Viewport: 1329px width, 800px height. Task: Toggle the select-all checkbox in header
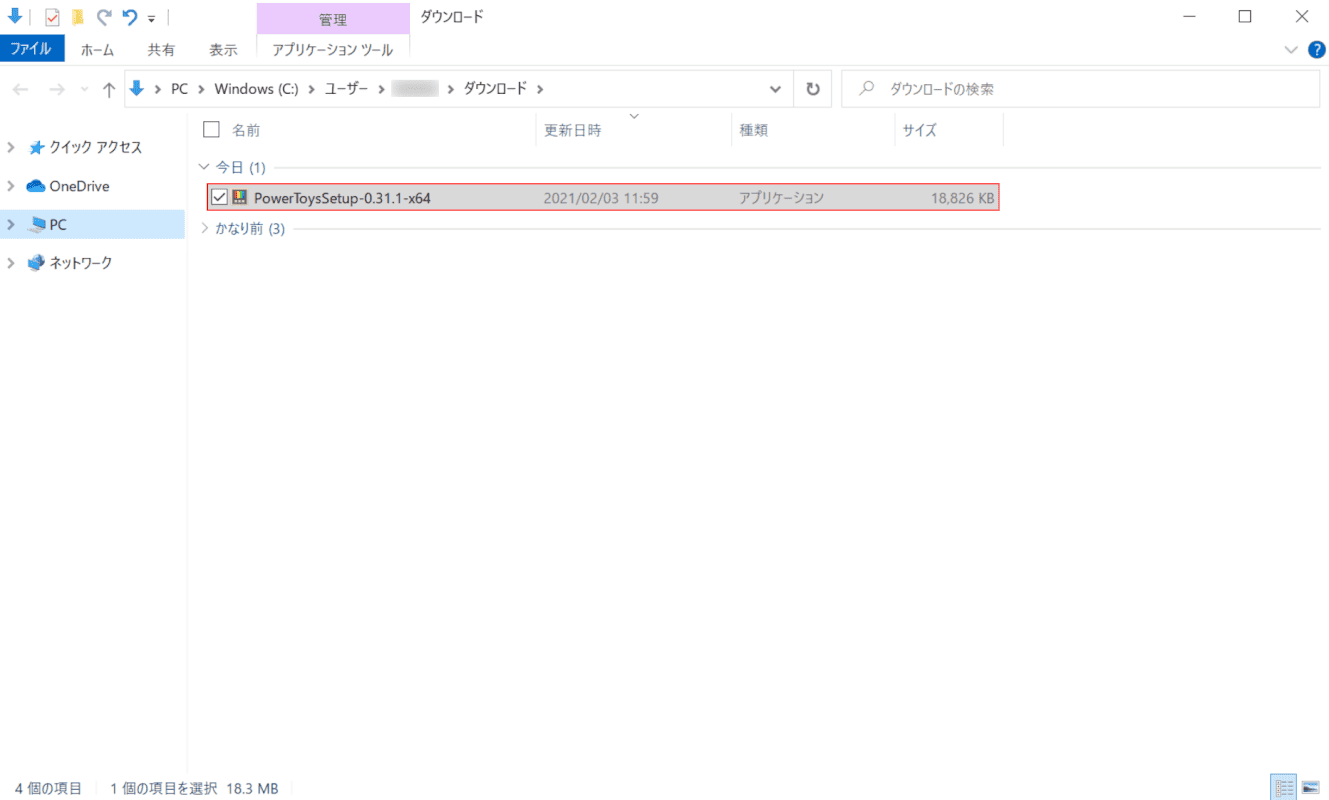click(x=211, y=130)
